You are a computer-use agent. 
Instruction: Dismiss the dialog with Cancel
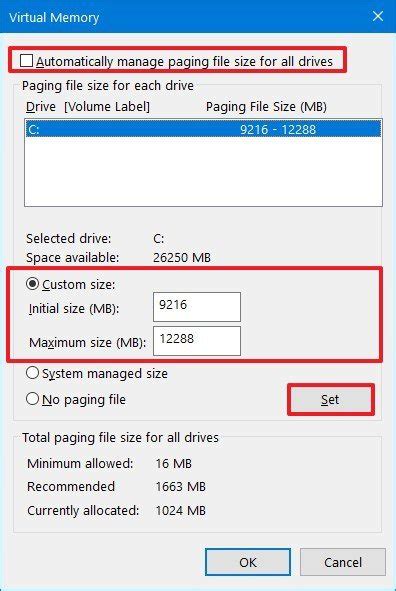[343, 562]
